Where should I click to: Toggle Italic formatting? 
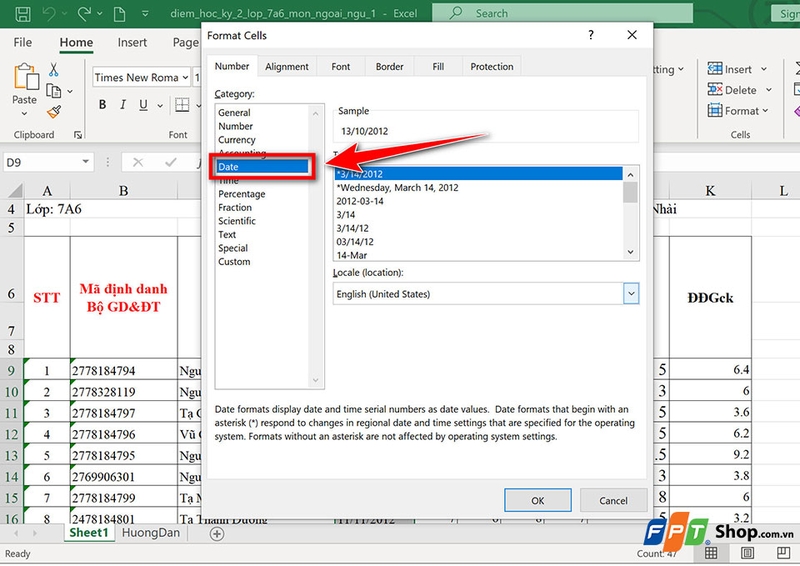(122, 105)
